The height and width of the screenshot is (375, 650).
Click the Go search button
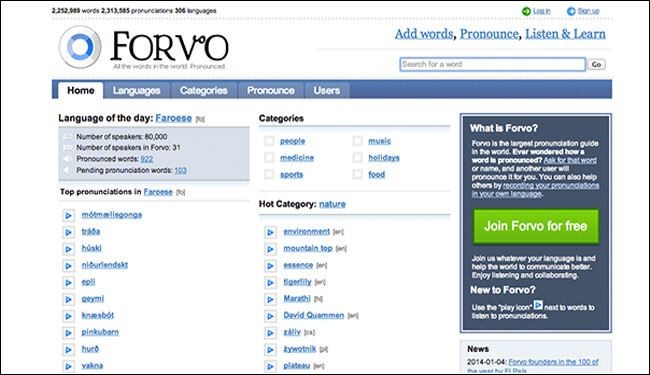click(596, 64)
